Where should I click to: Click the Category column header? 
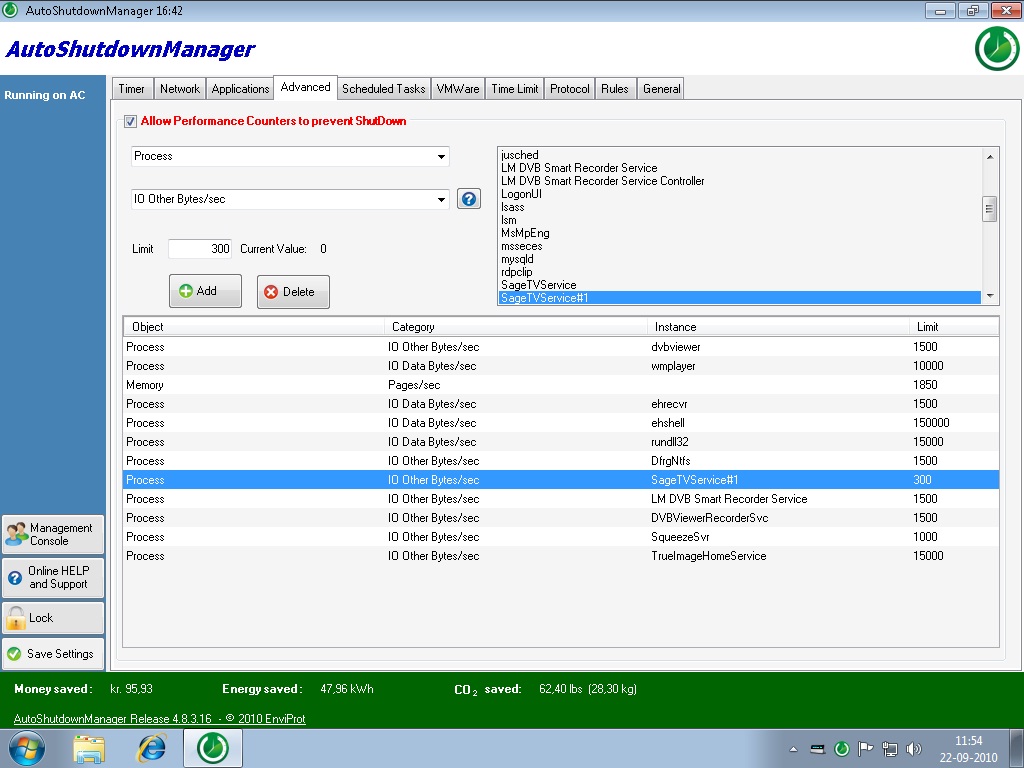[x=516, y=327]
